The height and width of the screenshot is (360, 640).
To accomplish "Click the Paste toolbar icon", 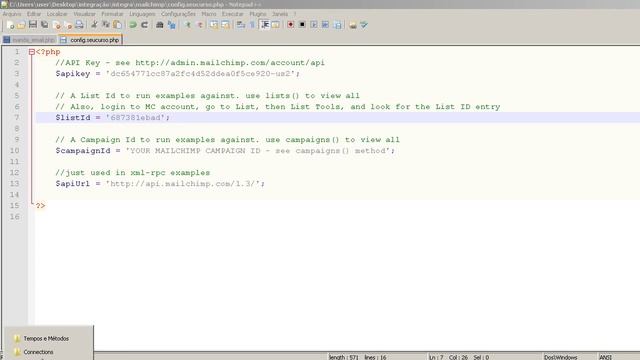I will [117, 25].
